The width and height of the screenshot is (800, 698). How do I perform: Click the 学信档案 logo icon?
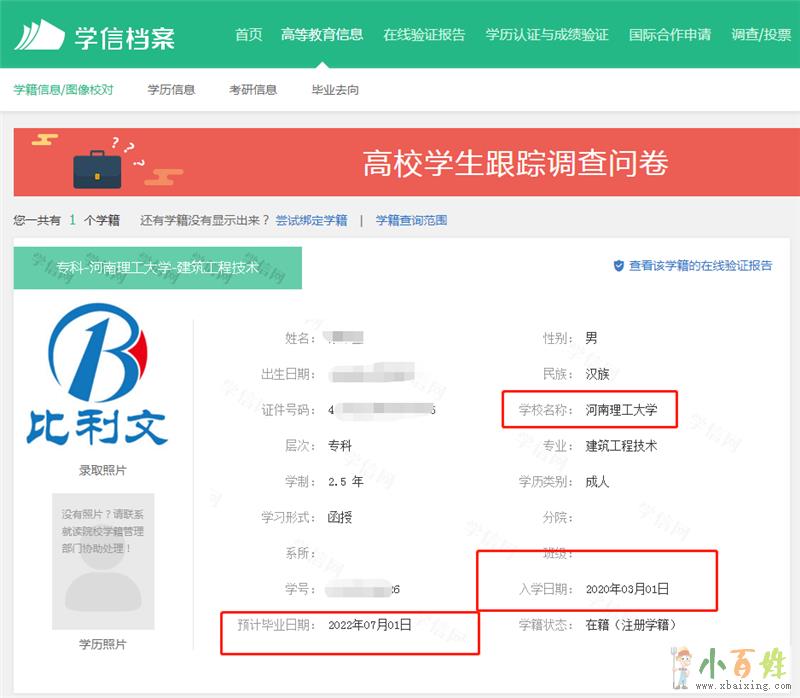39,35
